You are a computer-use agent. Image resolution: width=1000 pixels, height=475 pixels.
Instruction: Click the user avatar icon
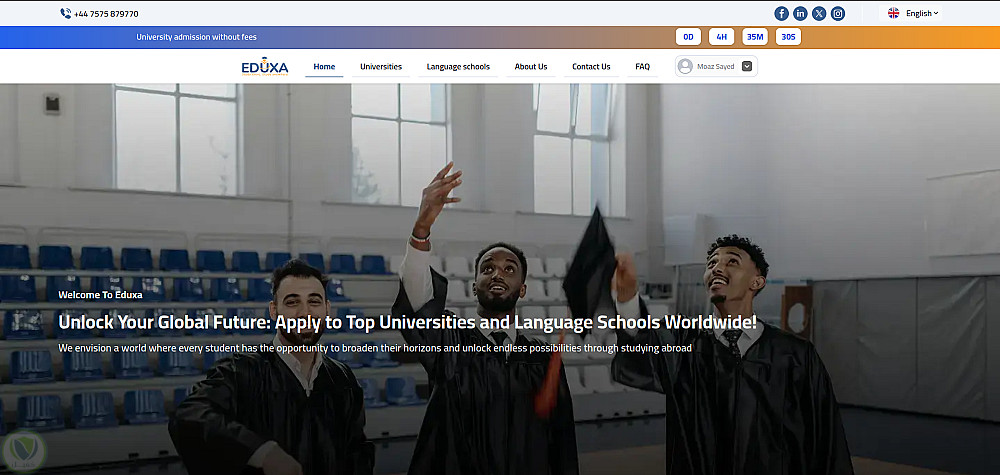686,66
